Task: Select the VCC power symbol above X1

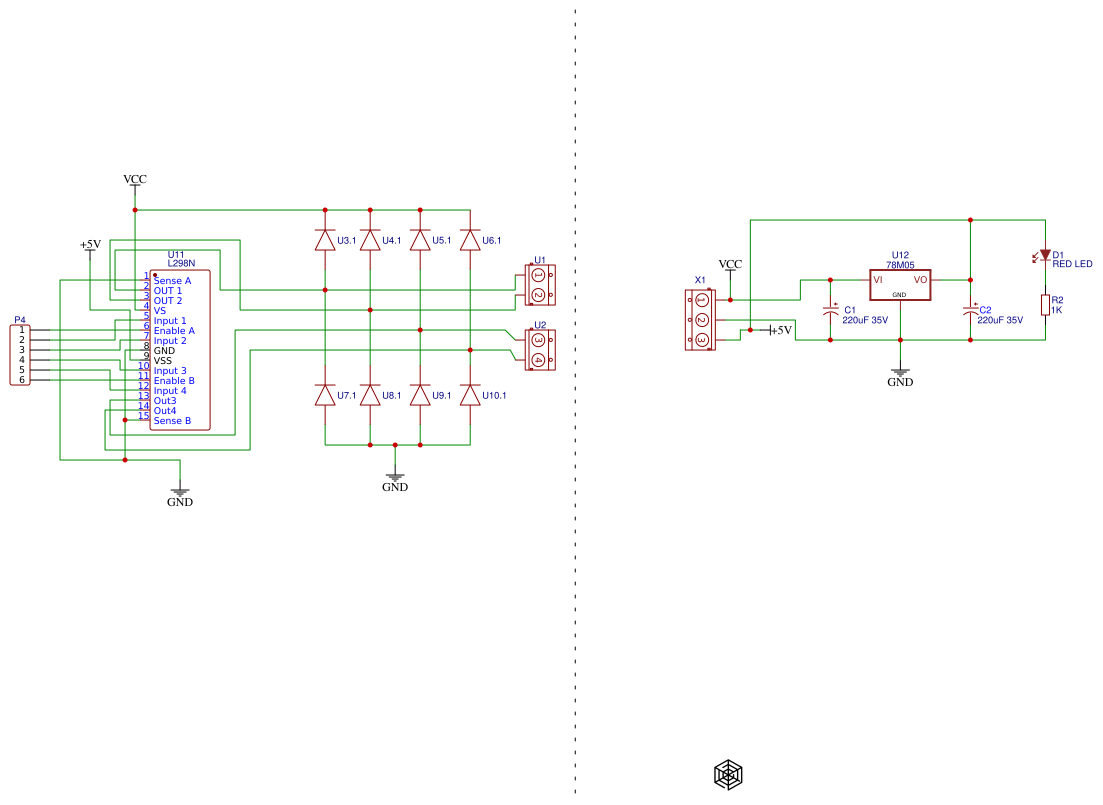Action: 730,266
